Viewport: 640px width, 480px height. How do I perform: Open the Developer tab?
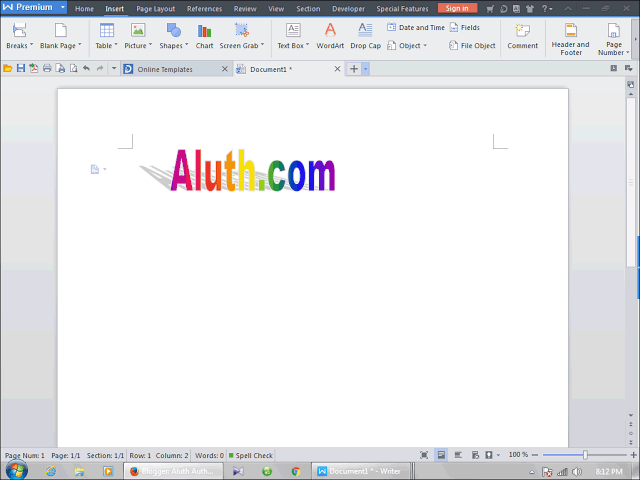[x=348, y=9]
